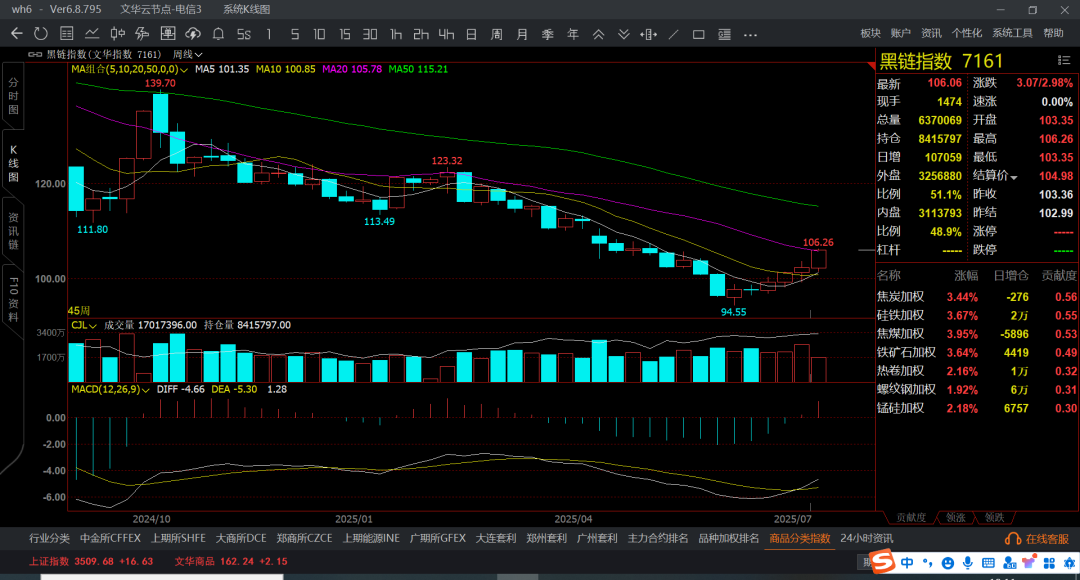Screen dimensions: 1080x580
Task: Switch to the 资讯链 side tab
Action: [x=13, y=231]
